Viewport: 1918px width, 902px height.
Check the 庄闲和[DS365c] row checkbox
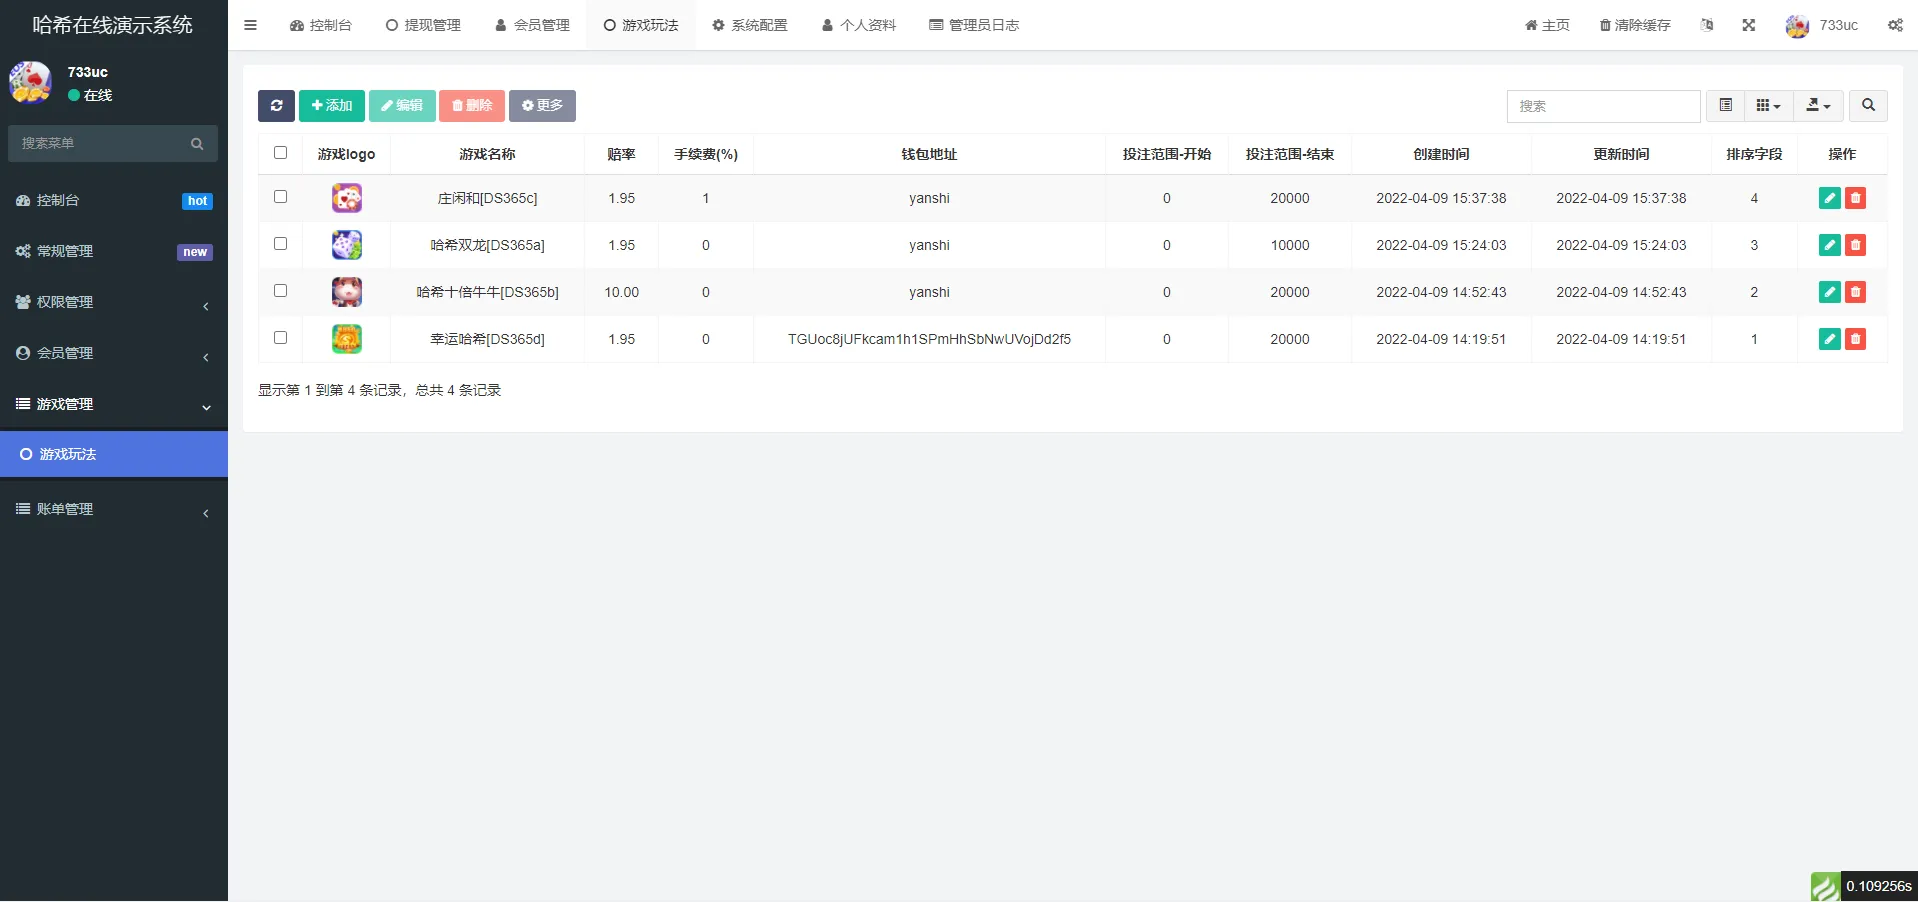[280, 197]
